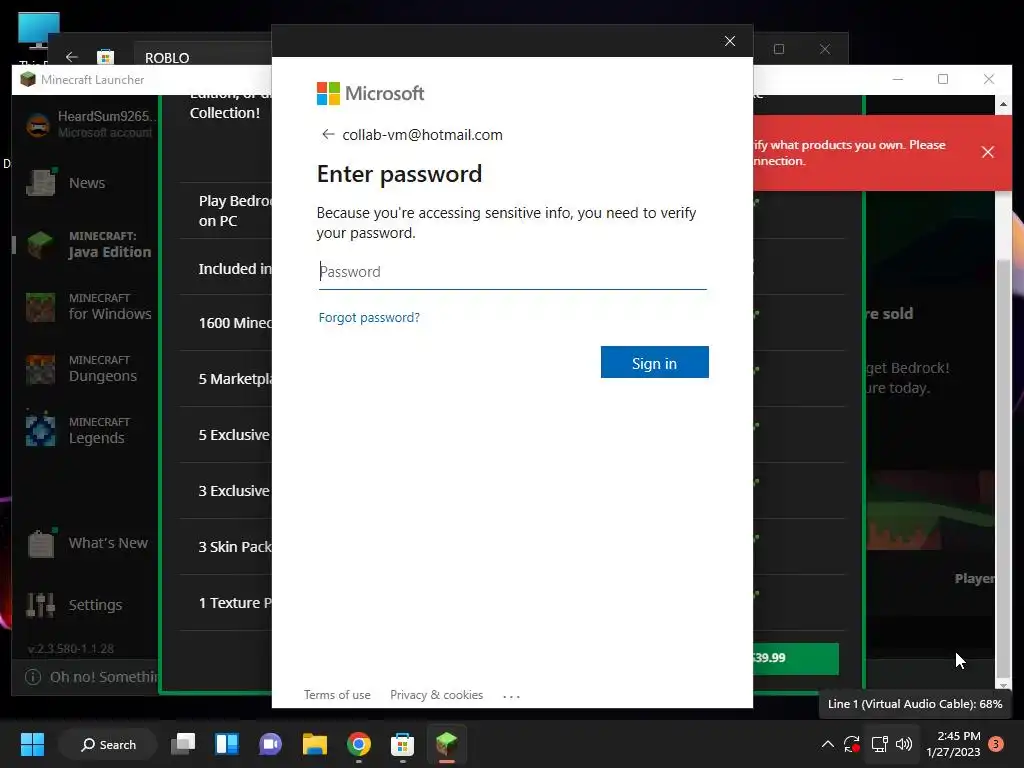Open File Explorer from taskbar
This screenshot has width=1024, height=768.
314,744
